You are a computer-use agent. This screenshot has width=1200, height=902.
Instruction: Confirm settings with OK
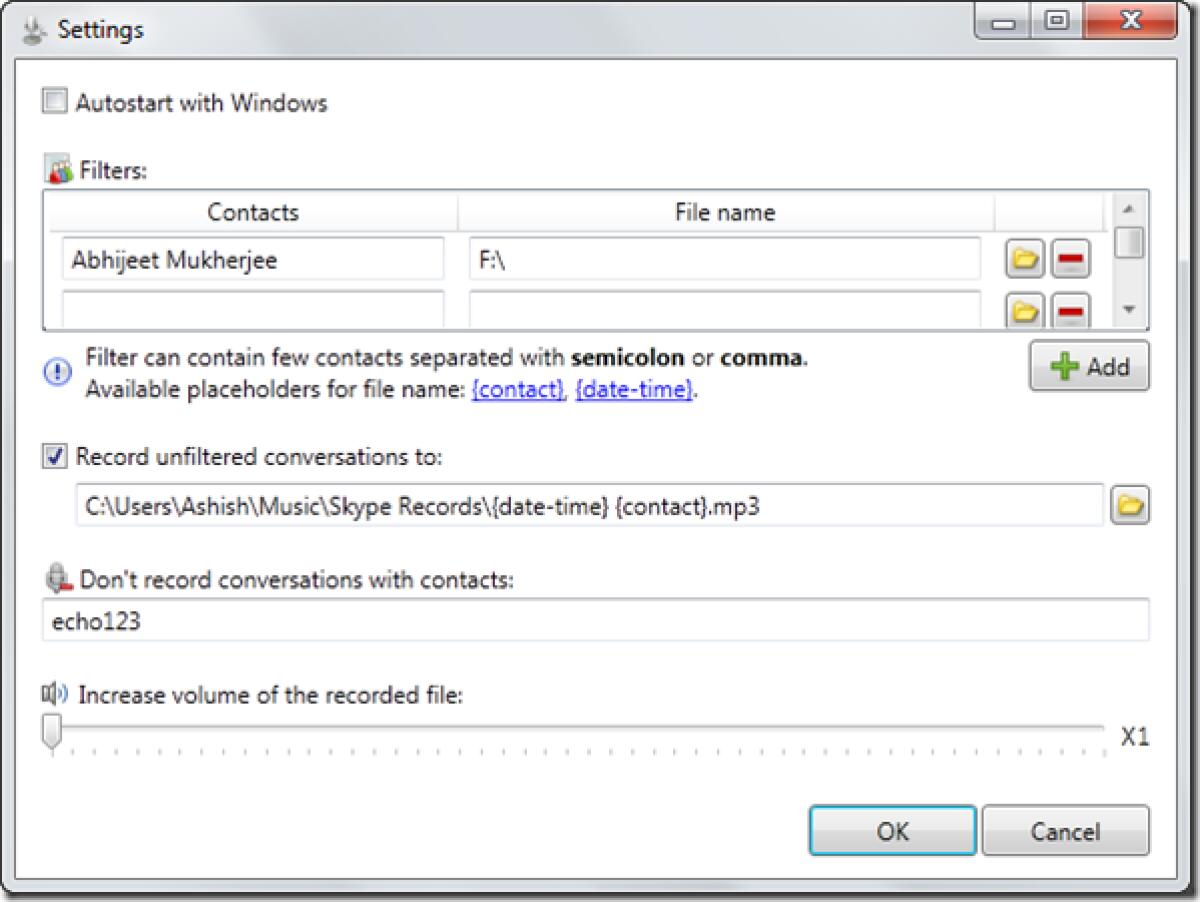click(891, 831)
